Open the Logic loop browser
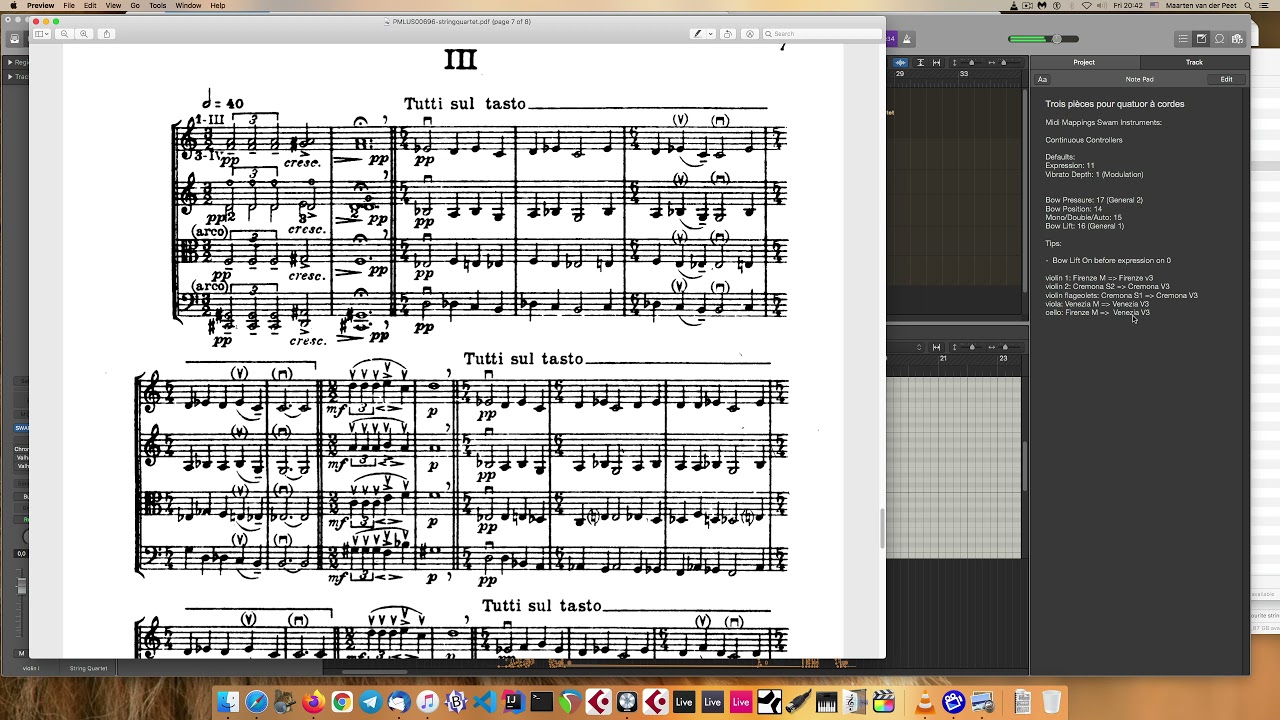 (x=1219, y=39)
